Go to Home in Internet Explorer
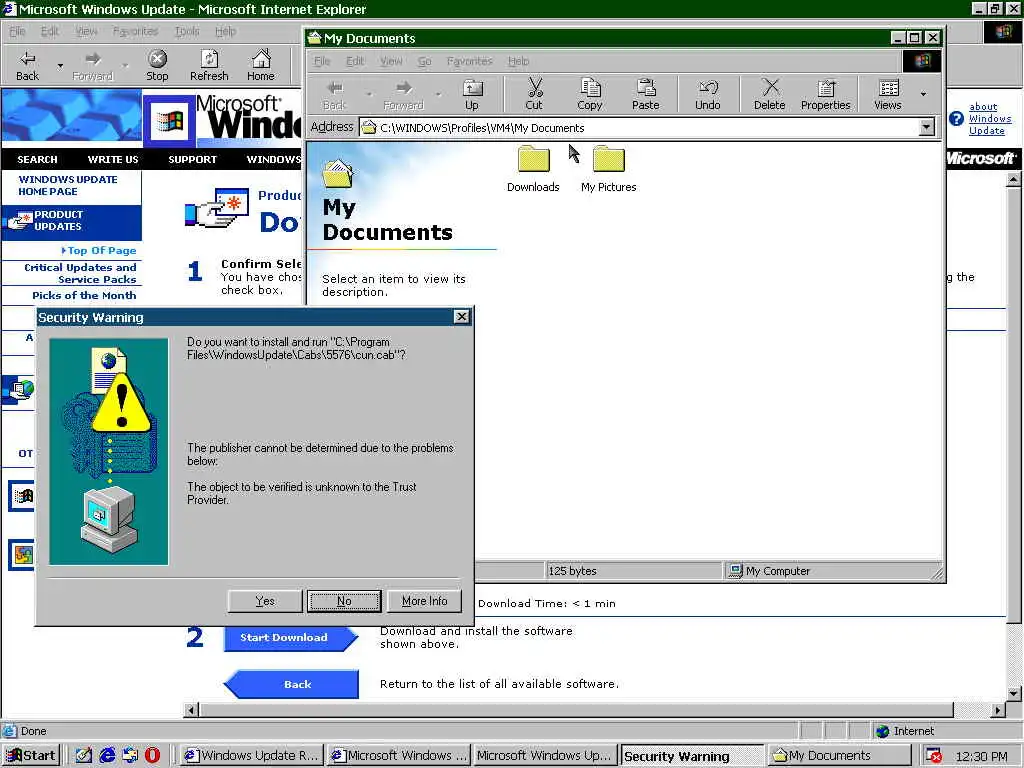1024x768 pixels. 261,65
